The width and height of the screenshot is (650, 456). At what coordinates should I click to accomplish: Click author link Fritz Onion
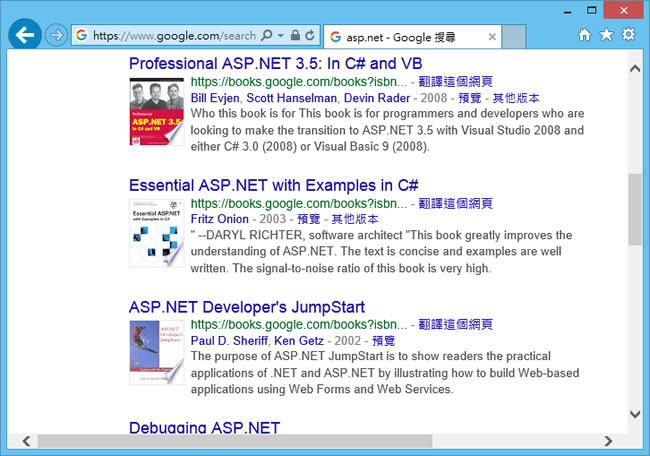220,219
